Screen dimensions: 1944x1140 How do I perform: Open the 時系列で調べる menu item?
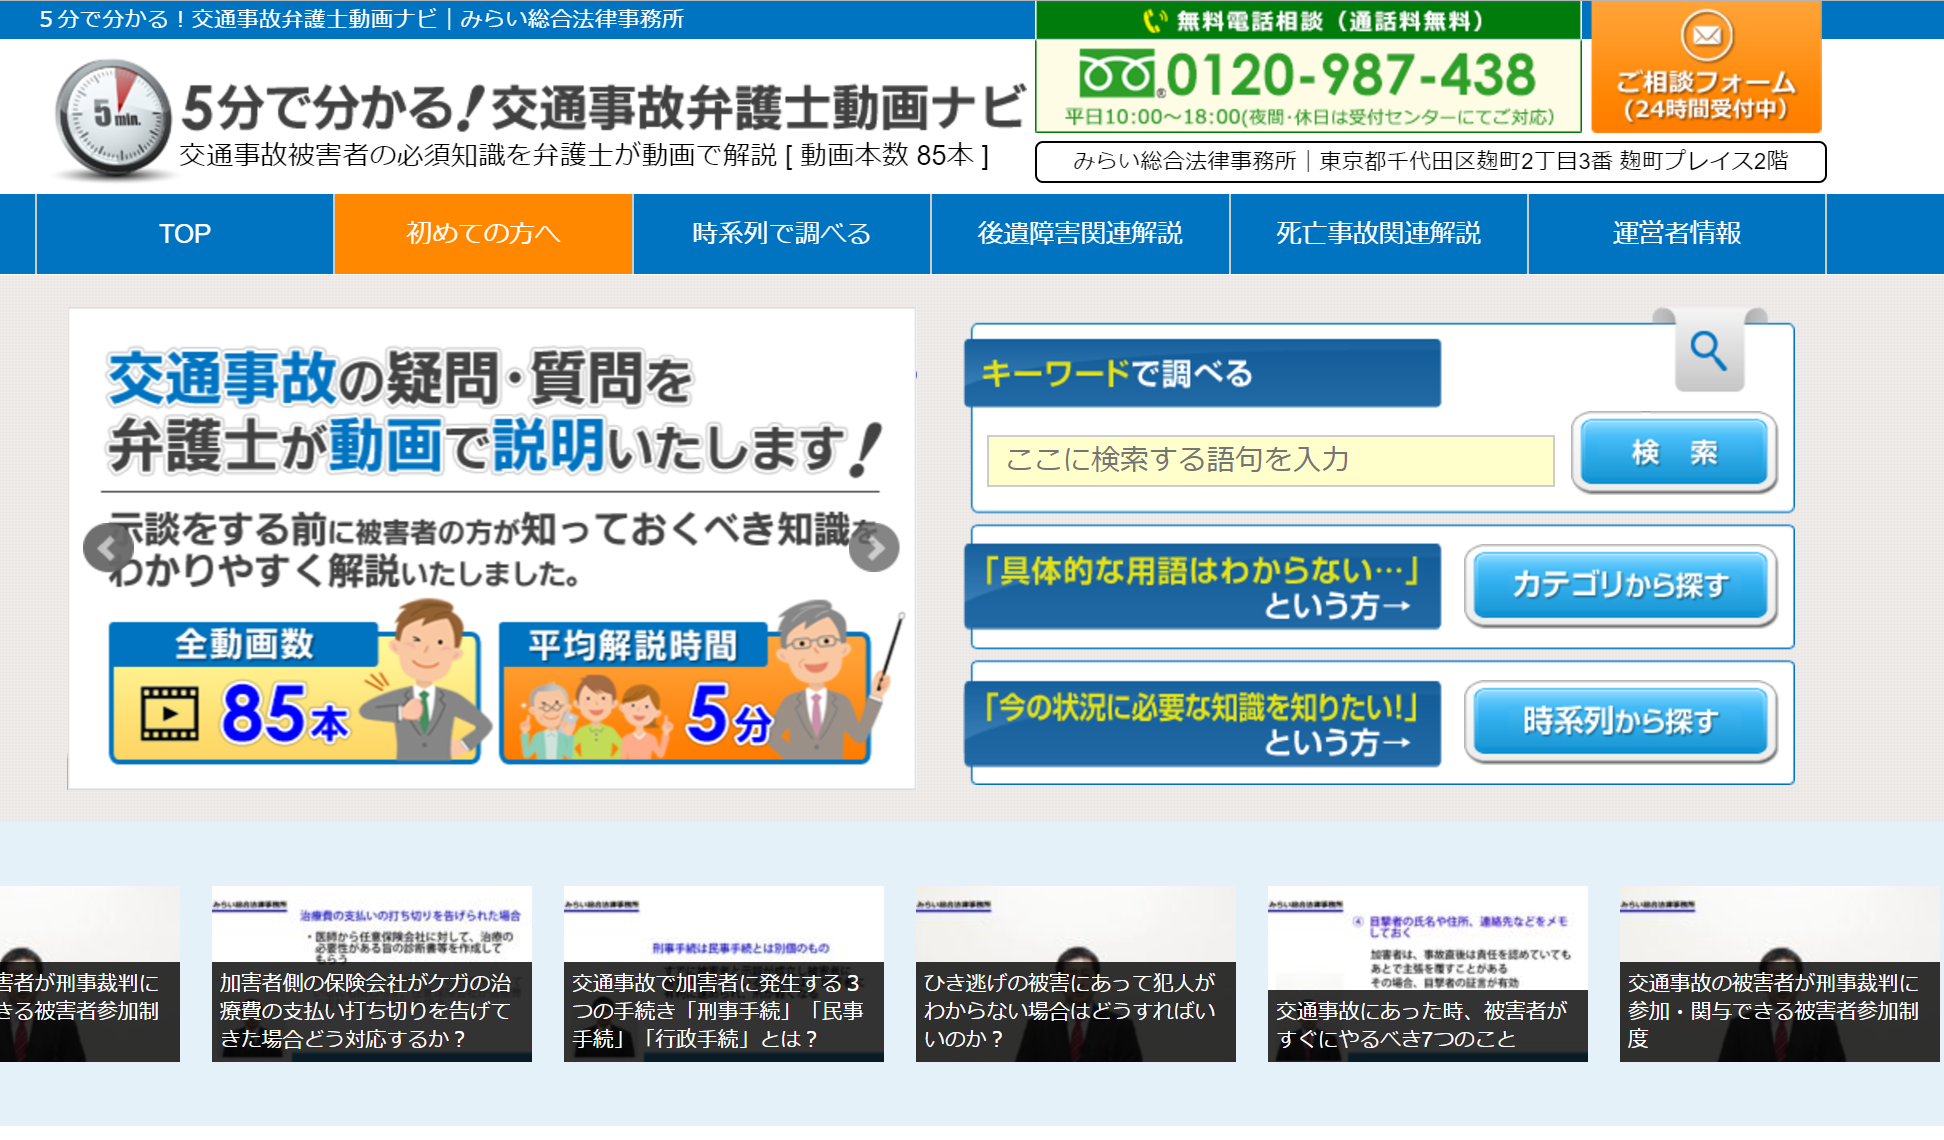coord(781,234)
